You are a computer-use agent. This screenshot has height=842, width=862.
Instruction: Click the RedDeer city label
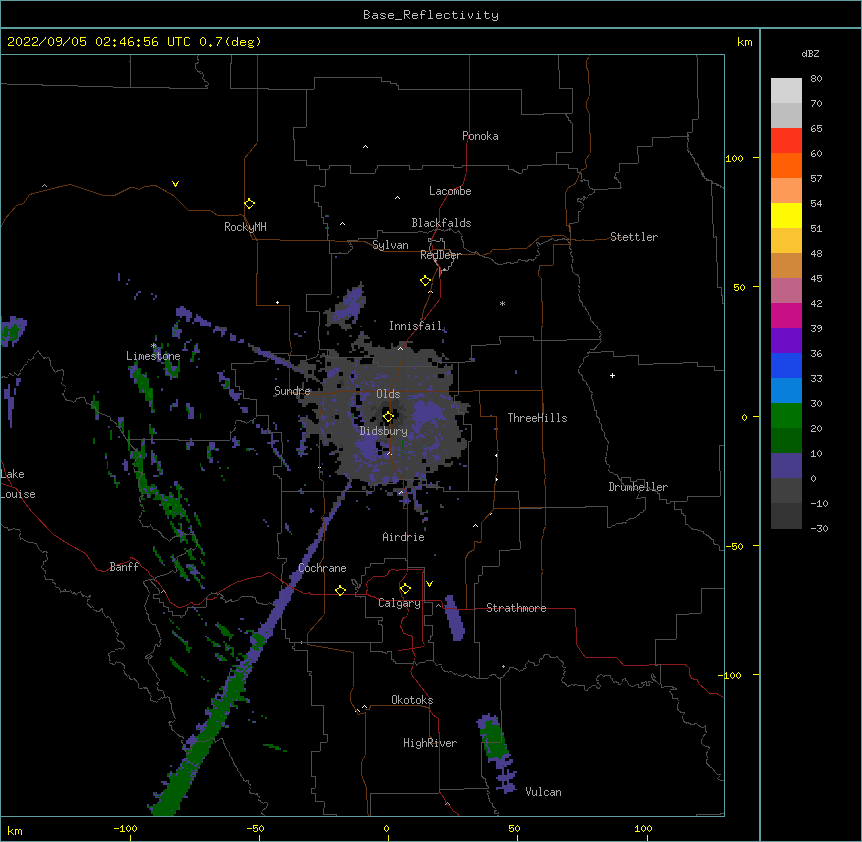click(440, 255)
